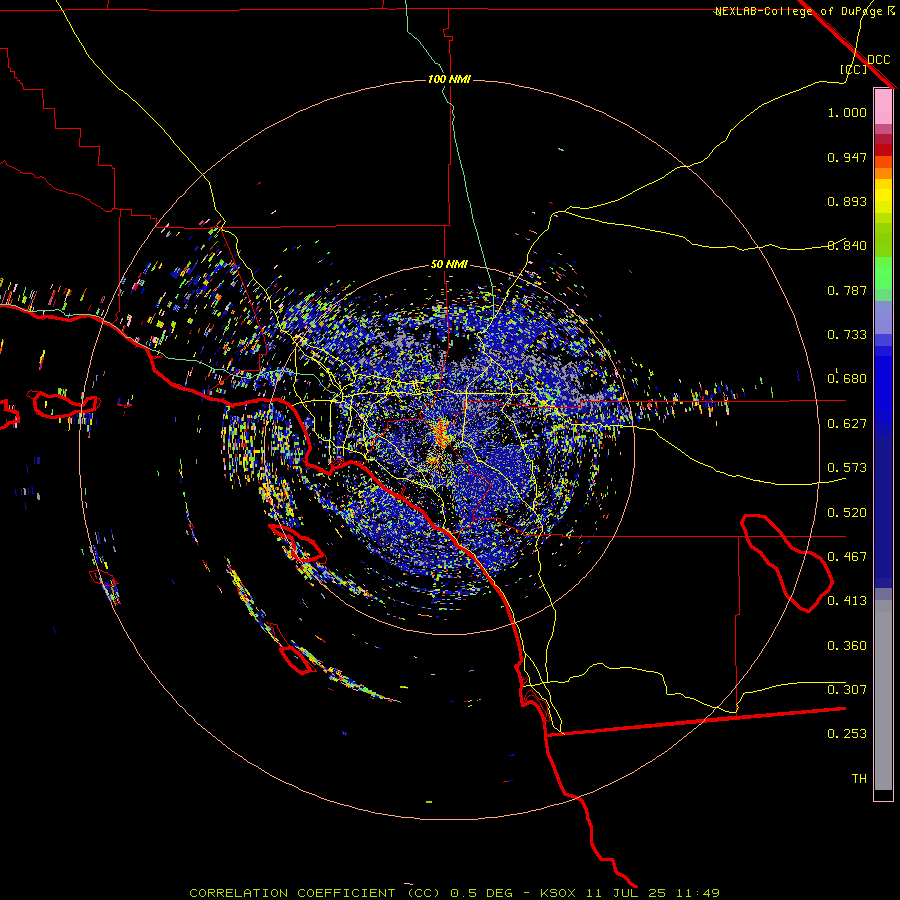This screenshot has width=900, height=900.
Task: Click the 0.893 scale value
Action: point(847,201)
